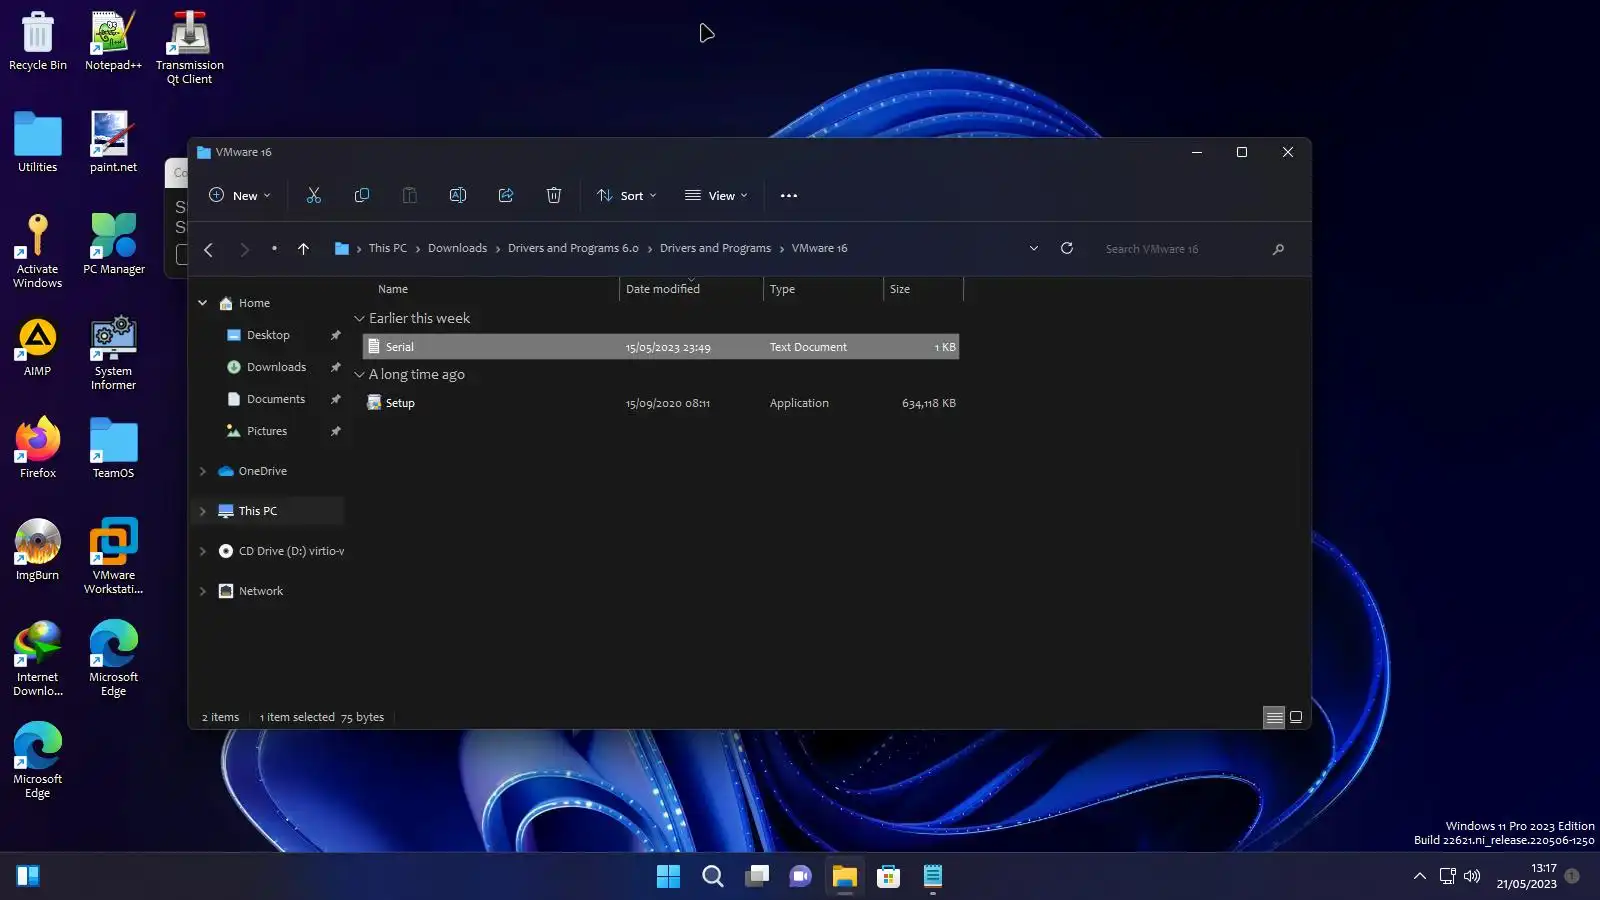The width and height of the screenshot is (1600, 900).
Task: Select the Internet Download Manager desktop icon
Action: (38, 659)
